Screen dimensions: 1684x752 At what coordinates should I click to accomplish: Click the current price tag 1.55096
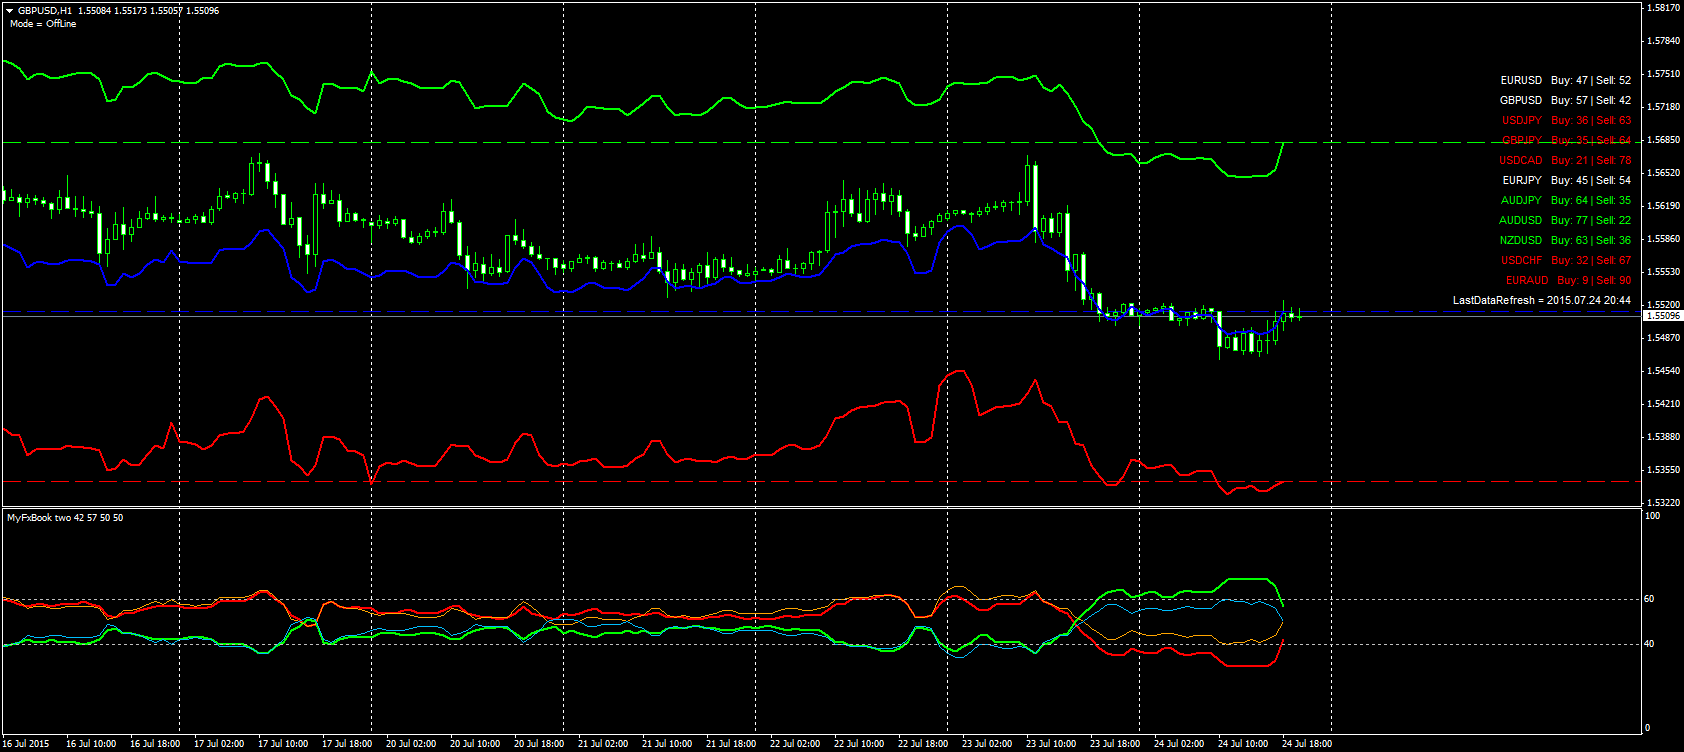[1663, 315]
